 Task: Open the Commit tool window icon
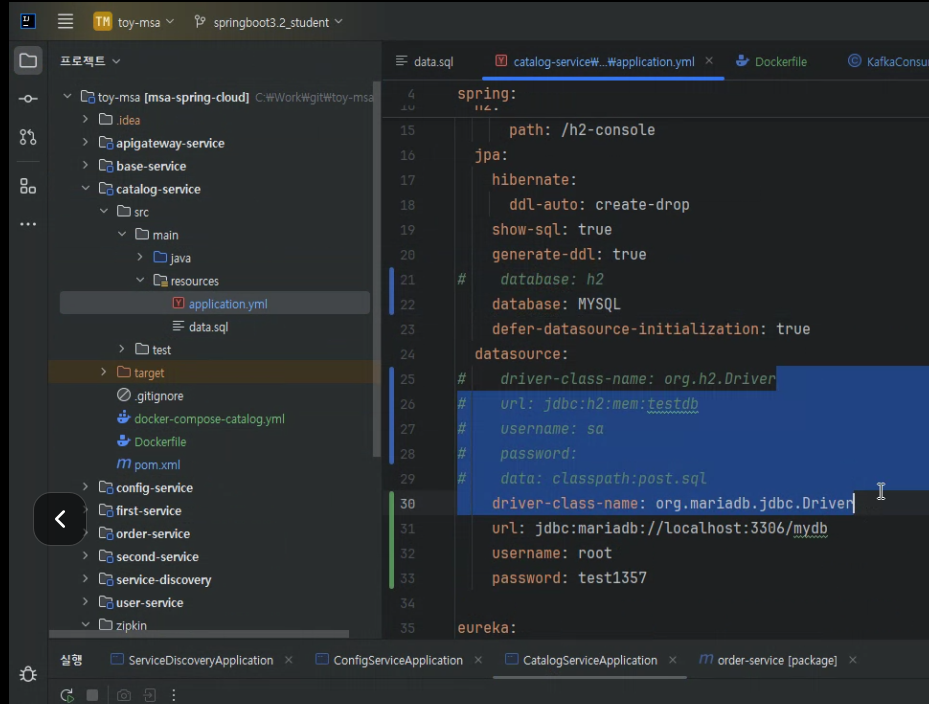click(x=28, y=98)
